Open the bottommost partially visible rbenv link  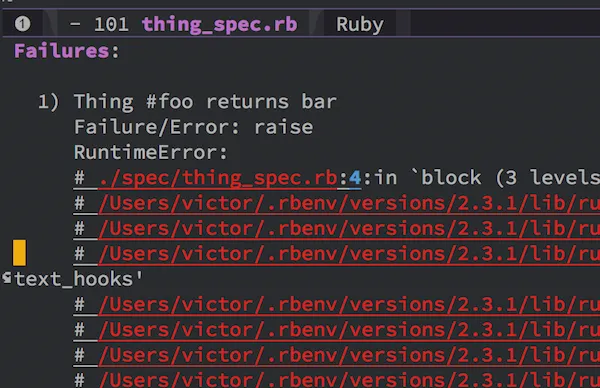[349, 380]
